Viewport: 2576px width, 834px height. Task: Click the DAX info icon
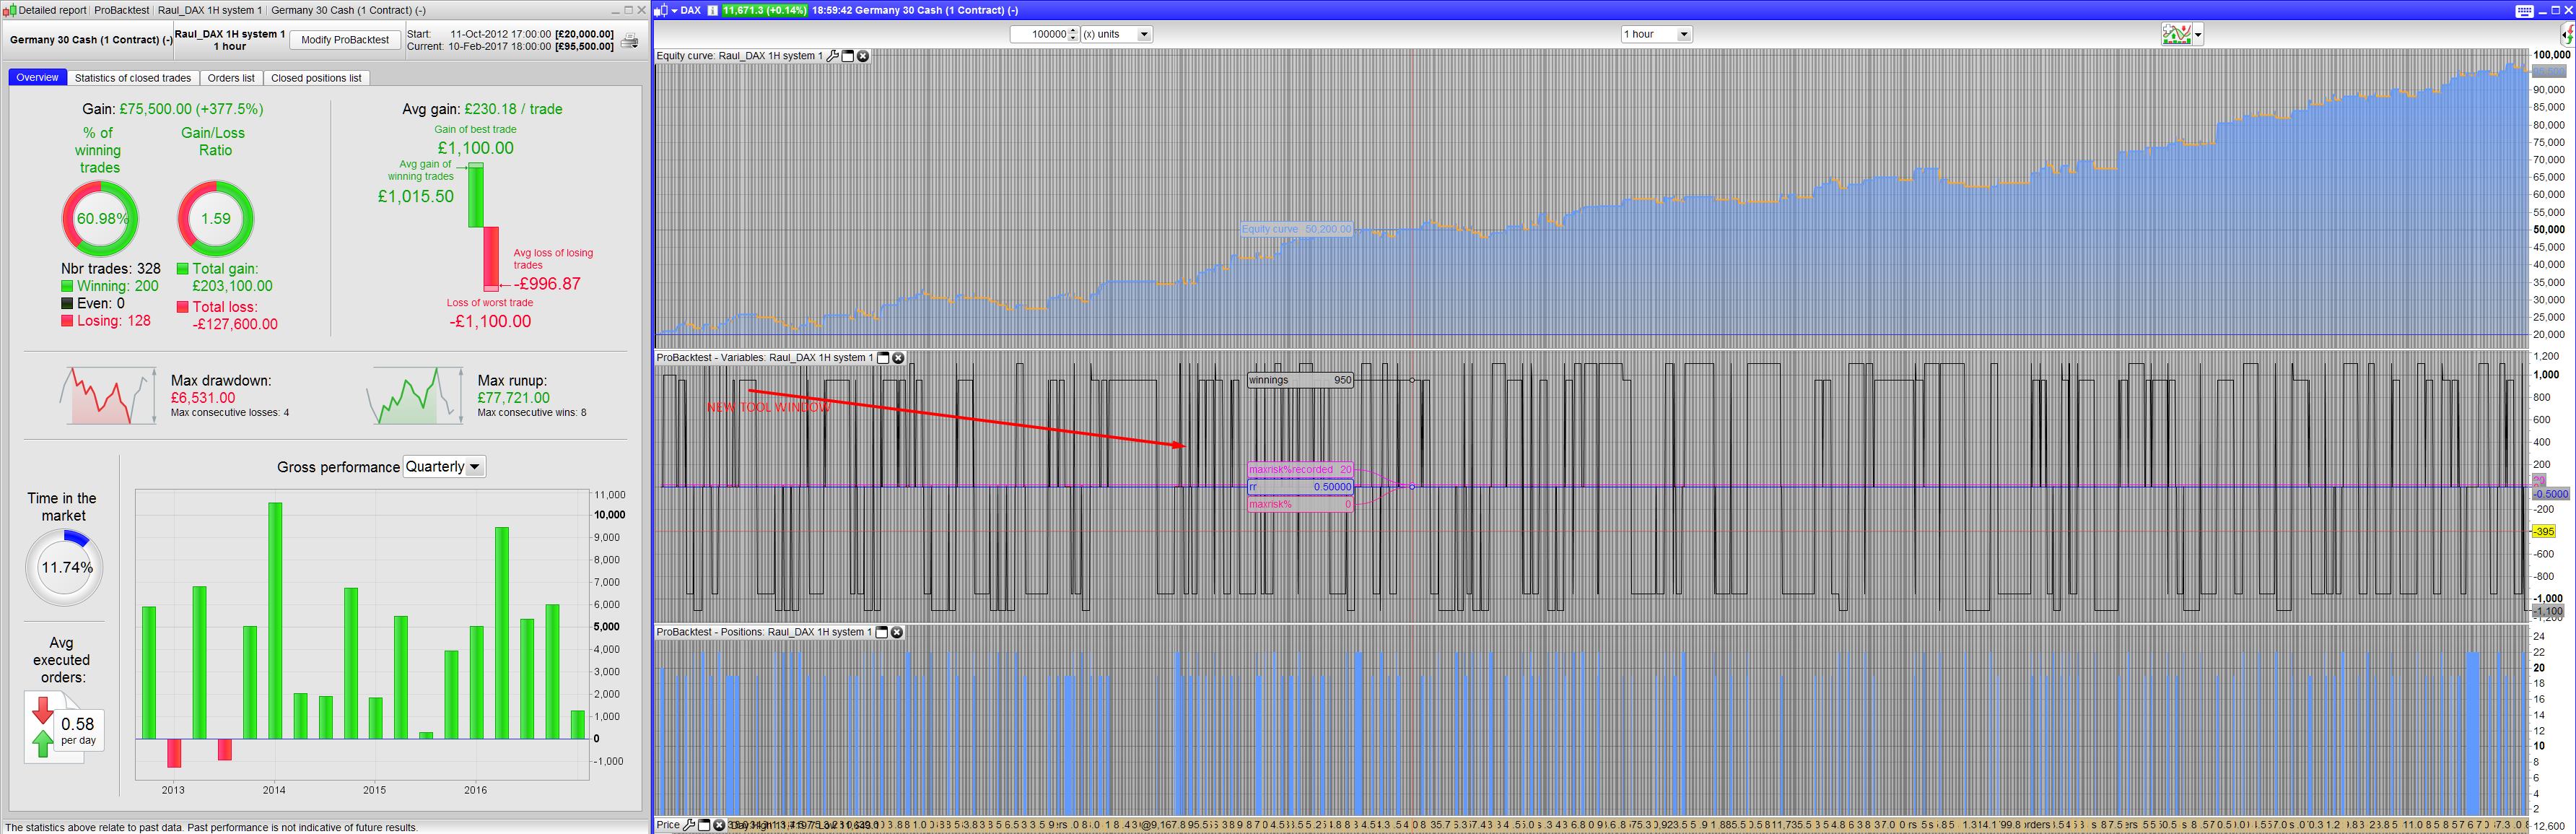click(712, 10)
